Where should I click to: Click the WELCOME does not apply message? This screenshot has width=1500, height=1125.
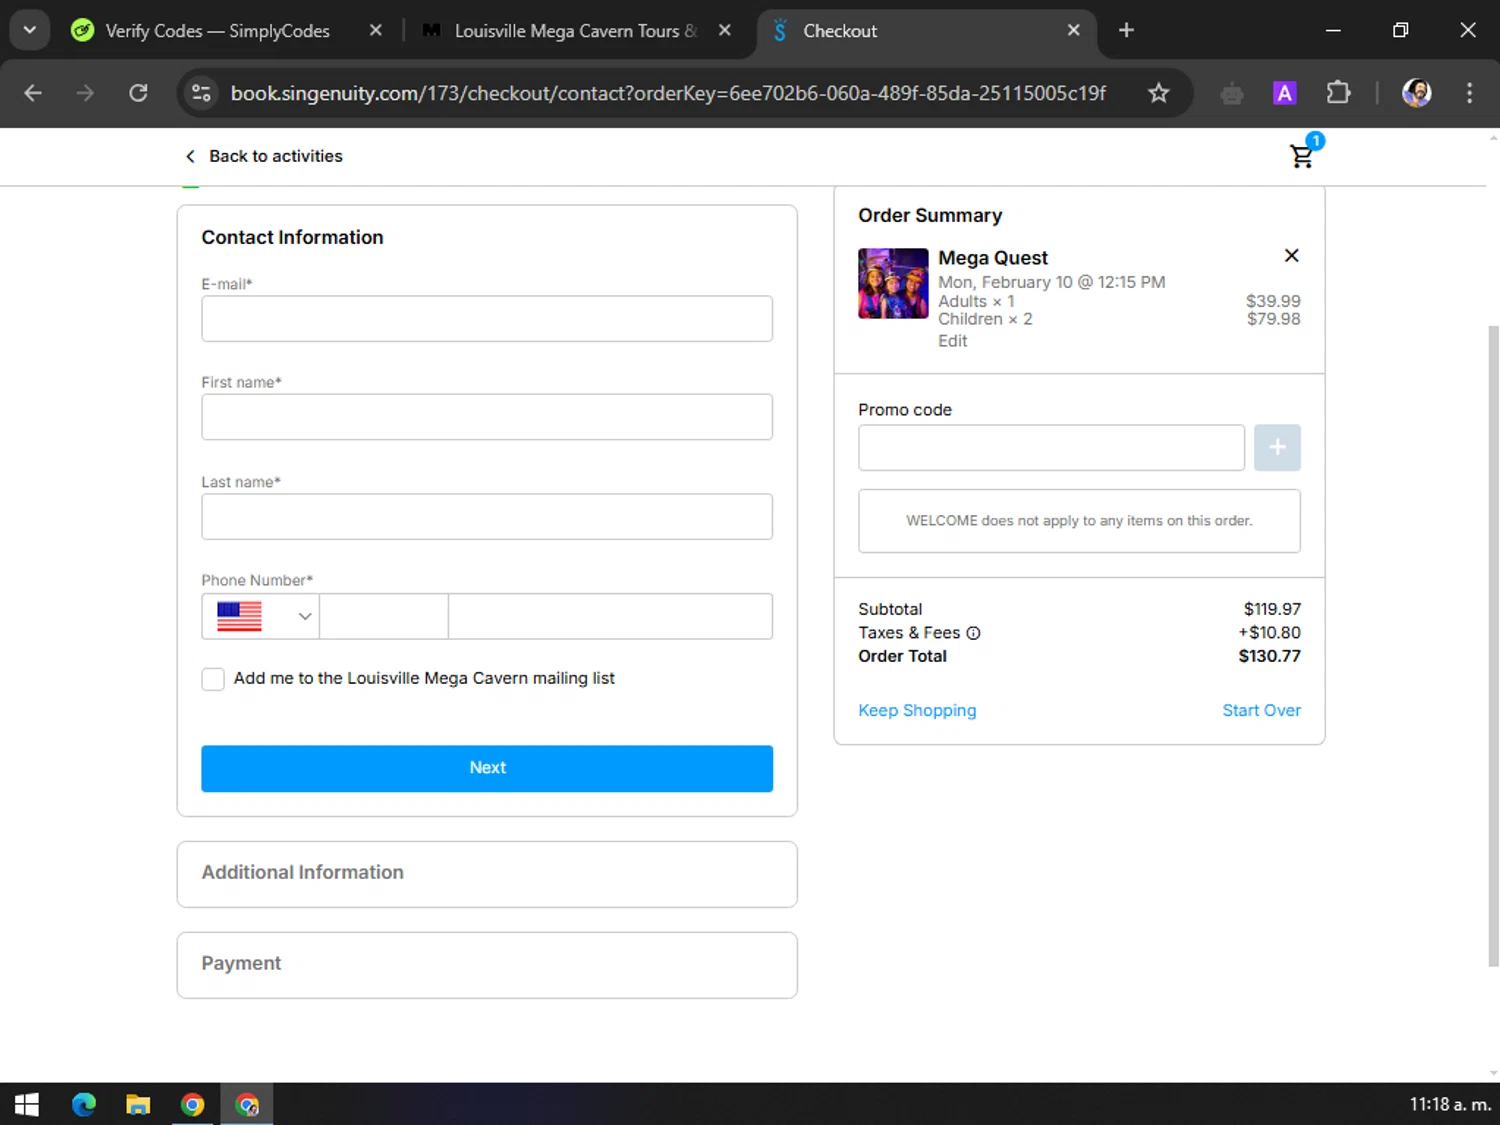click(1079, 521)
